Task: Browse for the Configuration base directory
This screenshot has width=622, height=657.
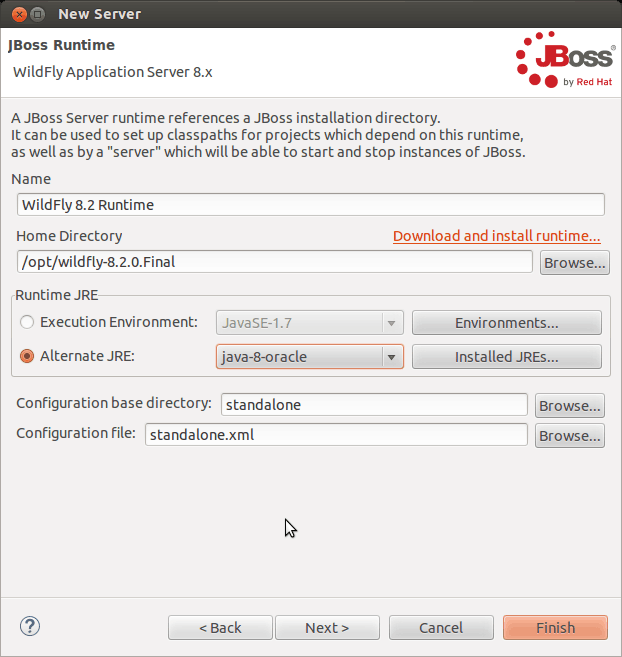Action: point(570,406)
